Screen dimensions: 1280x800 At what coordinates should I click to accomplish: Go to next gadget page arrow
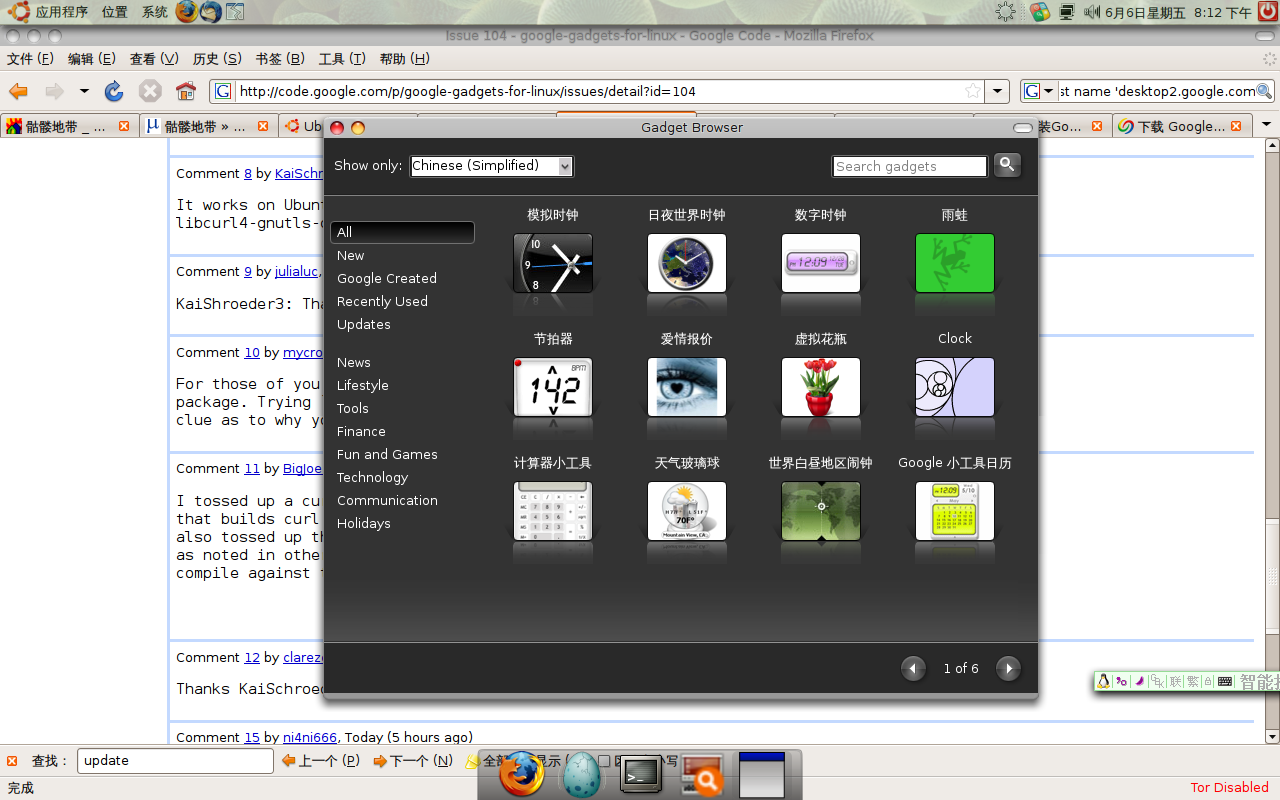click(1008, 668)
